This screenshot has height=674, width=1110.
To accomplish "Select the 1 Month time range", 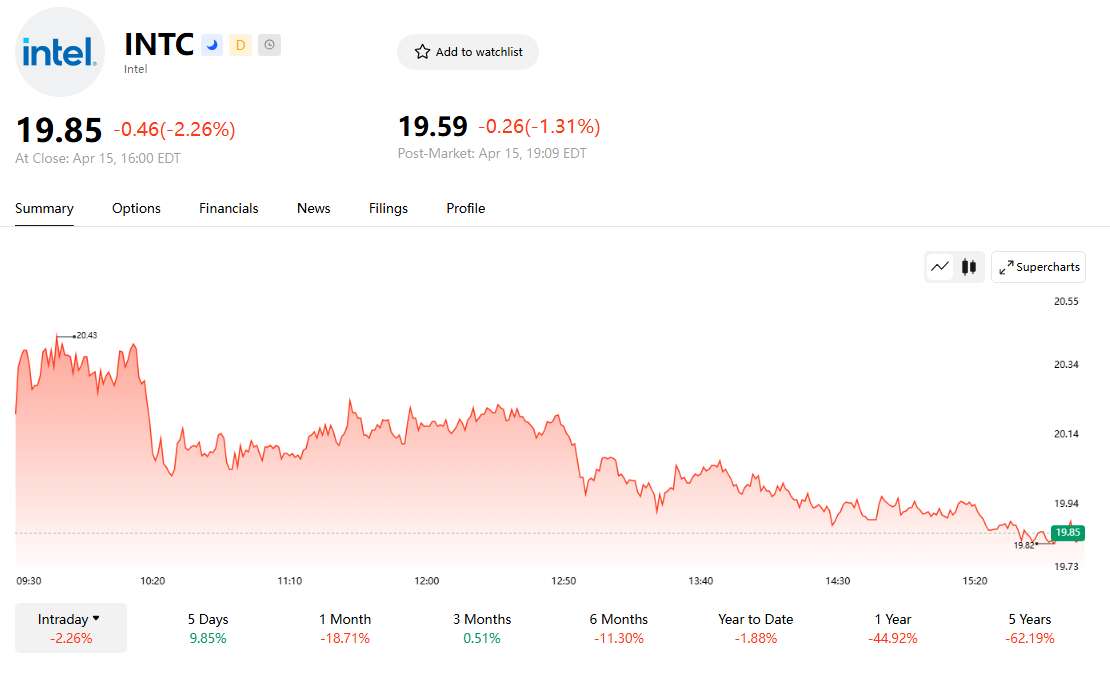I will coord(345,627).
